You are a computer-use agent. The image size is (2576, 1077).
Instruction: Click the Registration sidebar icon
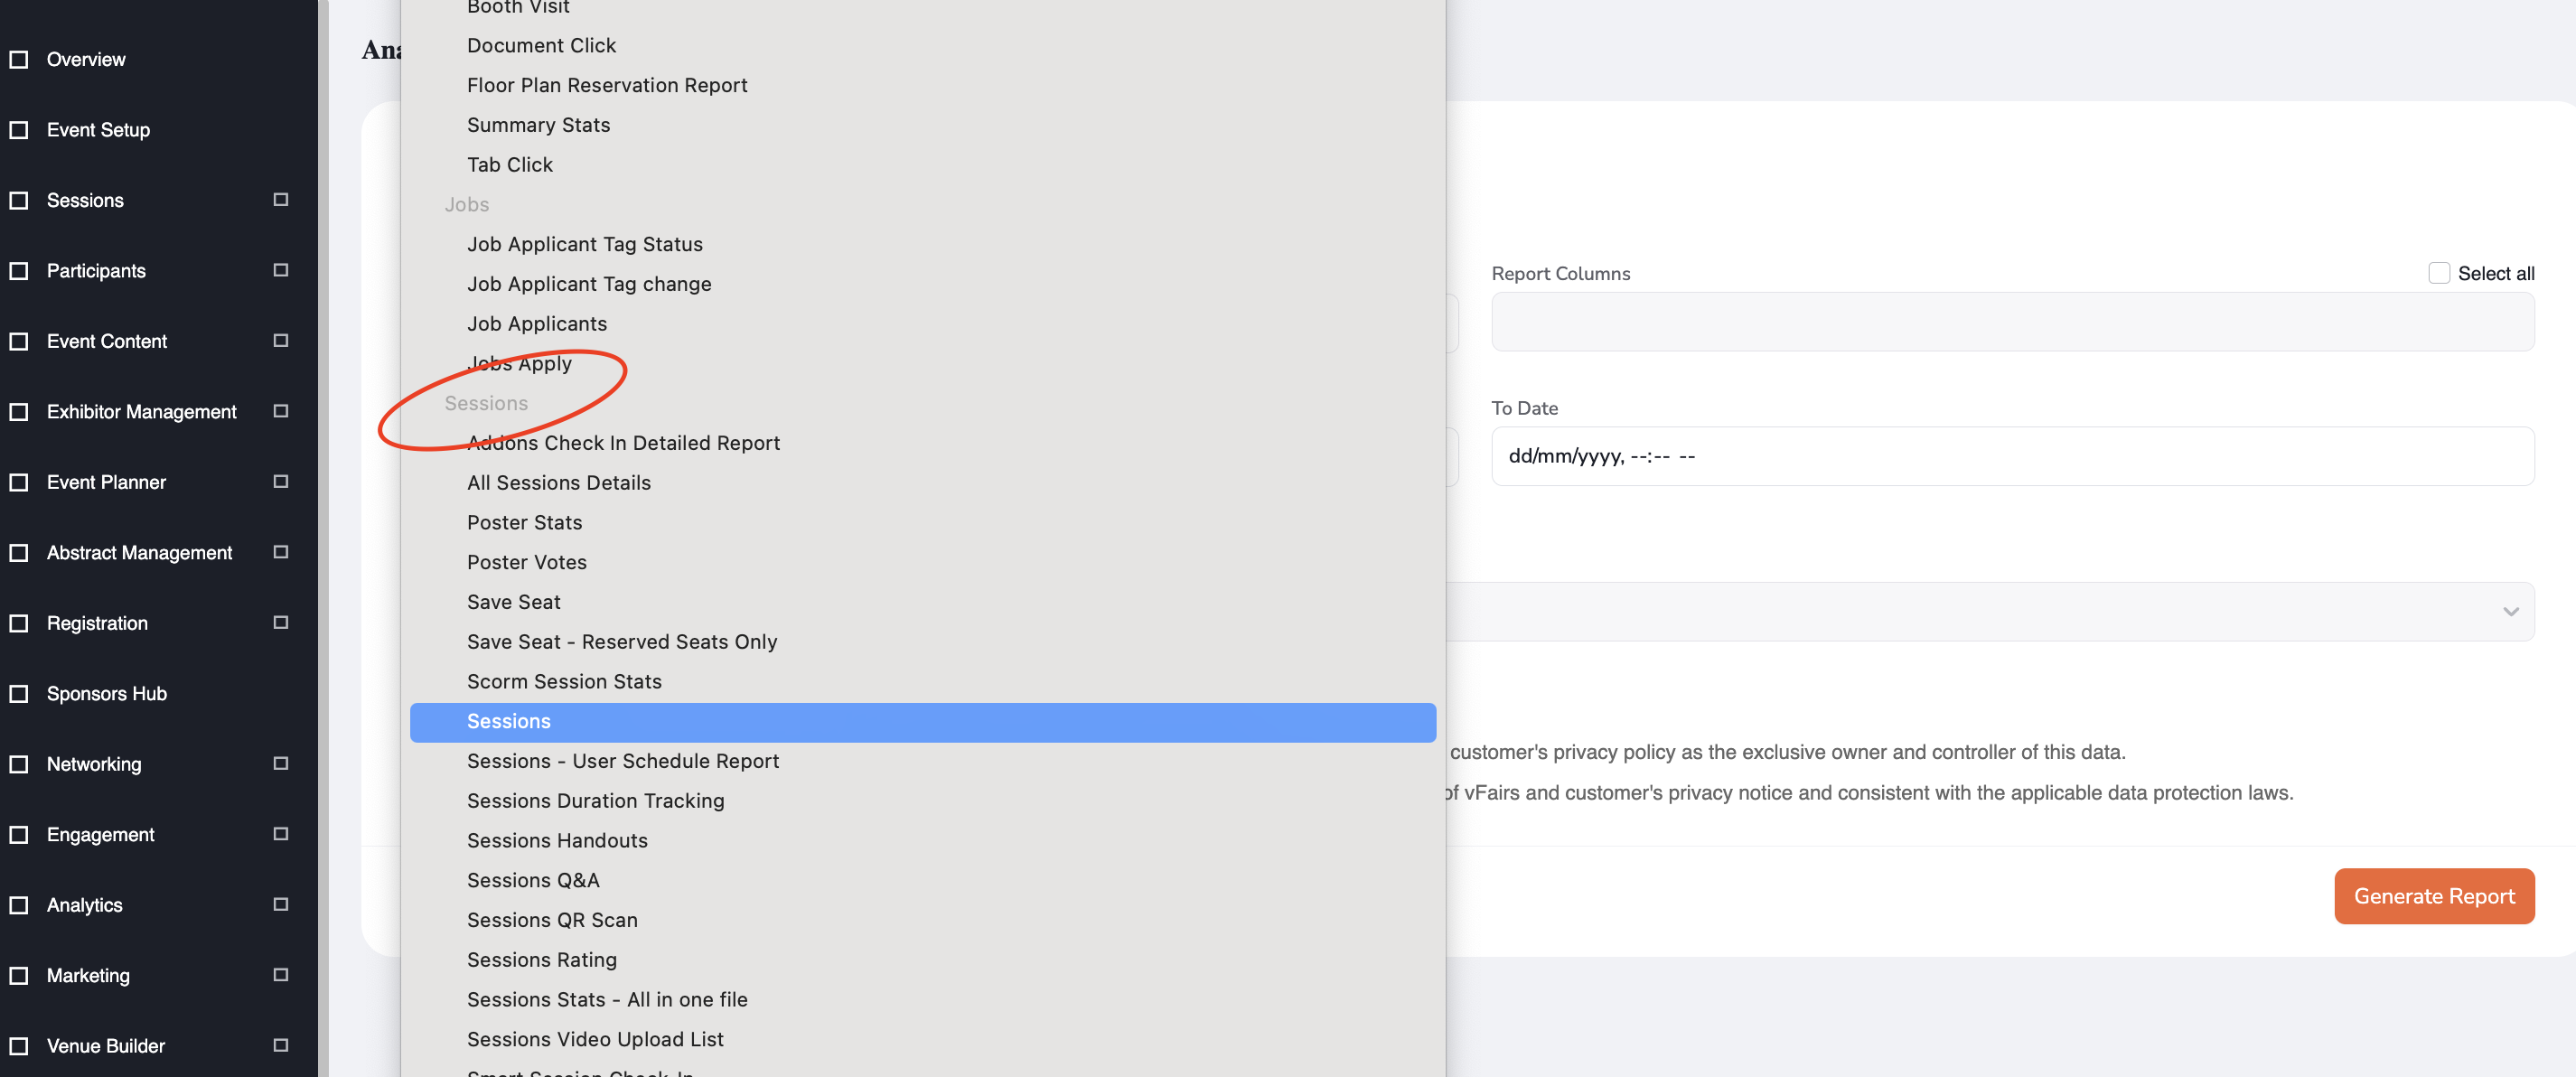19,623
